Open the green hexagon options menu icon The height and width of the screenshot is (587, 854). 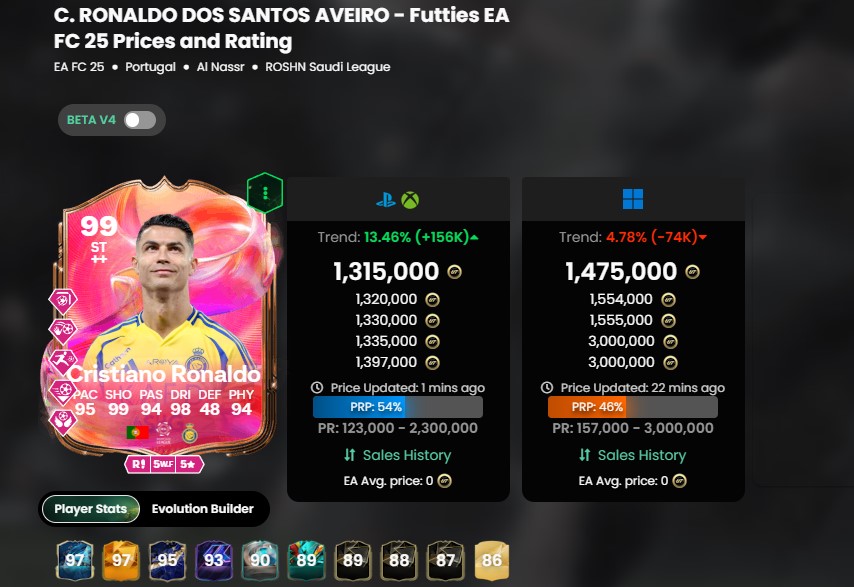265,193
